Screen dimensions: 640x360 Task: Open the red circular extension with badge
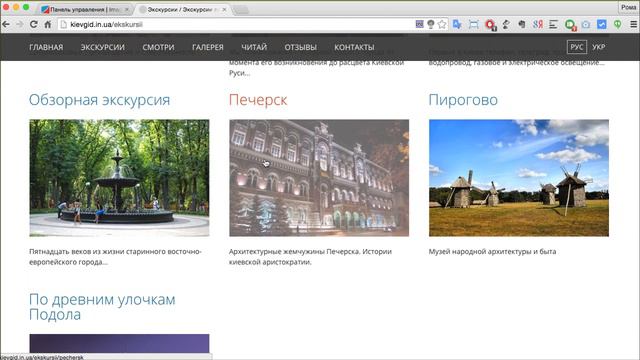pyautogui.click(x=490, y=25)
